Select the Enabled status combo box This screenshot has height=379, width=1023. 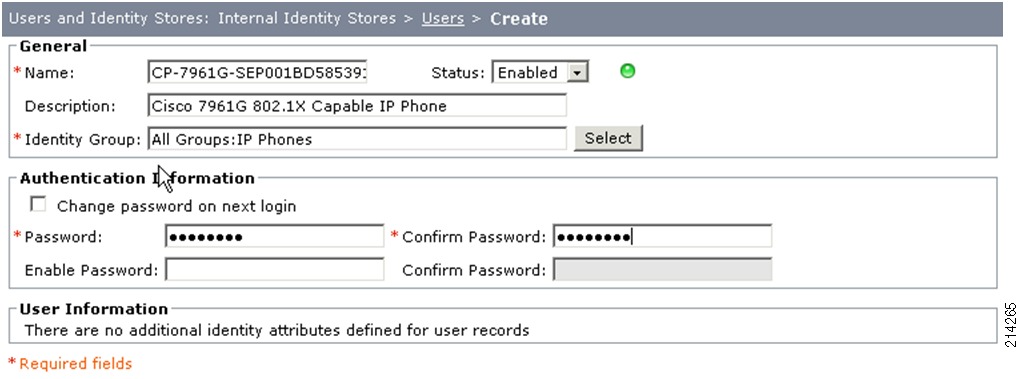click(540, 73)
